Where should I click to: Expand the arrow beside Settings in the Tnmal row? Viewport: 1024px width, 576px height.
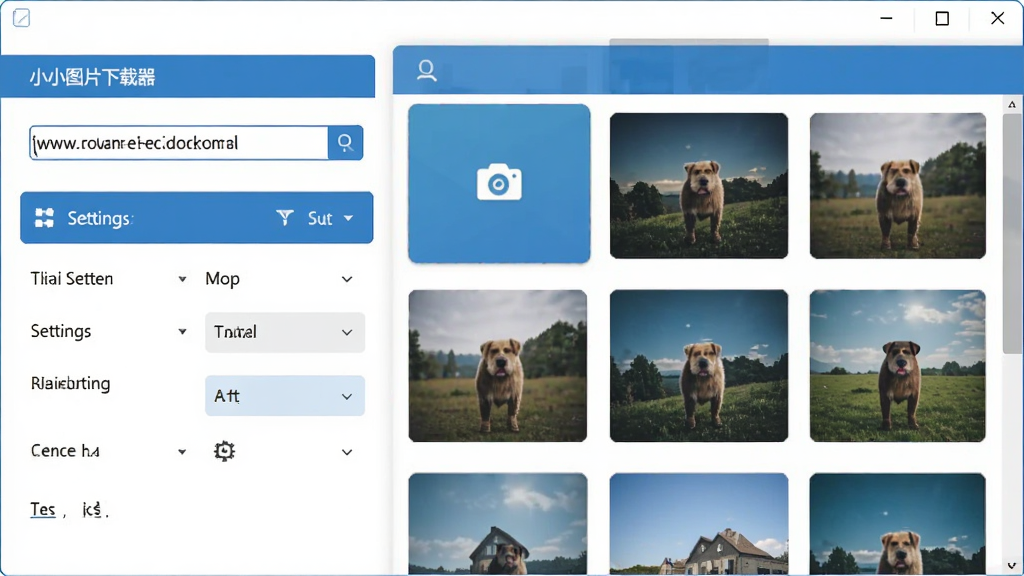(182, 332)
